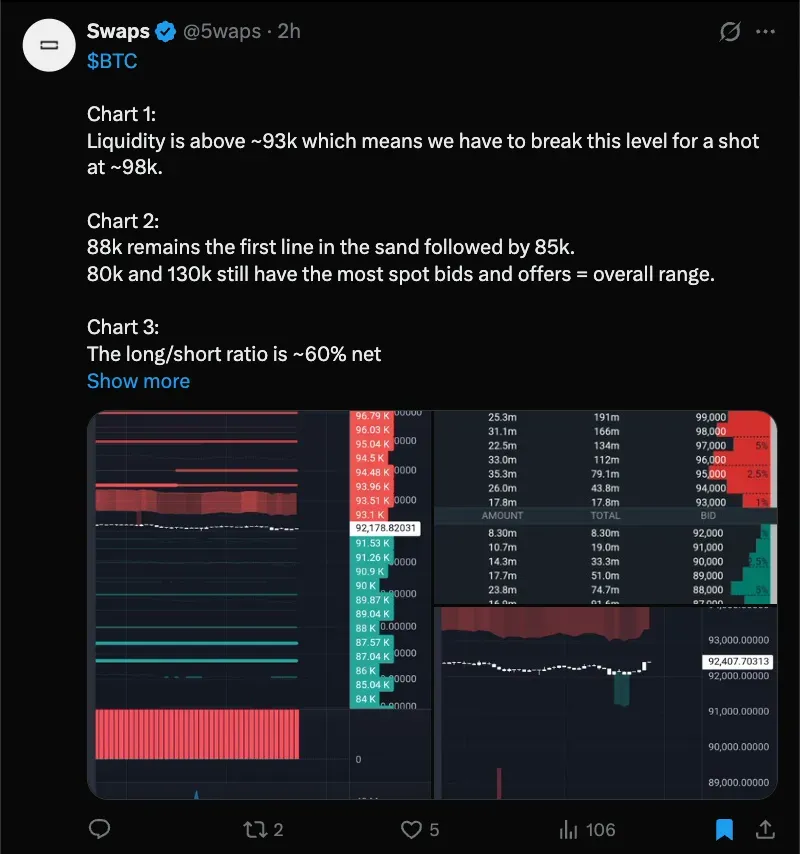The height and width of the screenshot is (854, 800).
Task: Toggle the blue bookmark icon off
Action: coord(724,829)
